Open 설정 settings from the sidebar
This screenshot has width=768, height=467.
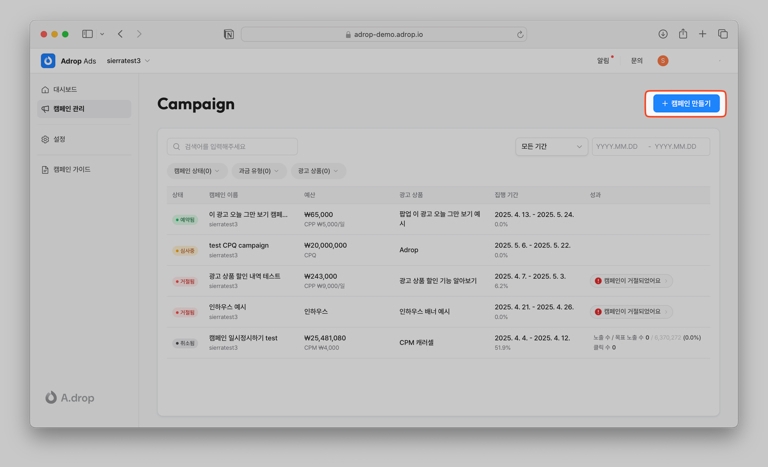(60, 139)
